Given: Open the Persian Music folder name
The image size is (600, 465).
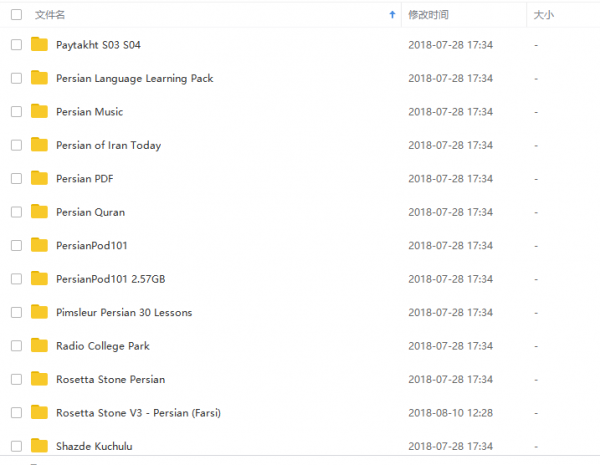Looking at the screenshot, I should click(x=90, y=112).
